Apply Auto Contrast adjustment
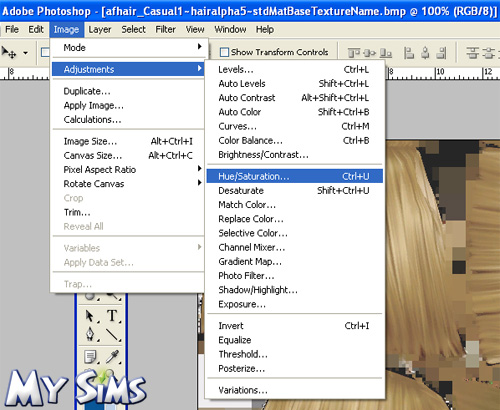Screen dimensions: 500x410 (x=295, y=98)
